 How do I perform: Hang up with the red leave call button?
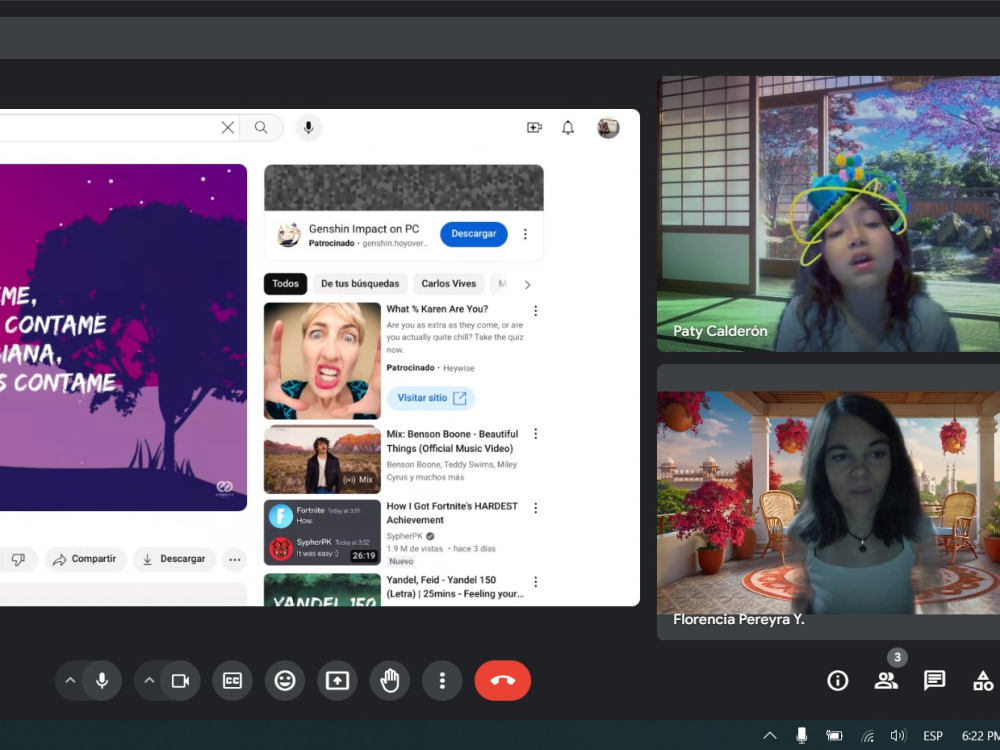click(x=503, y=681)
